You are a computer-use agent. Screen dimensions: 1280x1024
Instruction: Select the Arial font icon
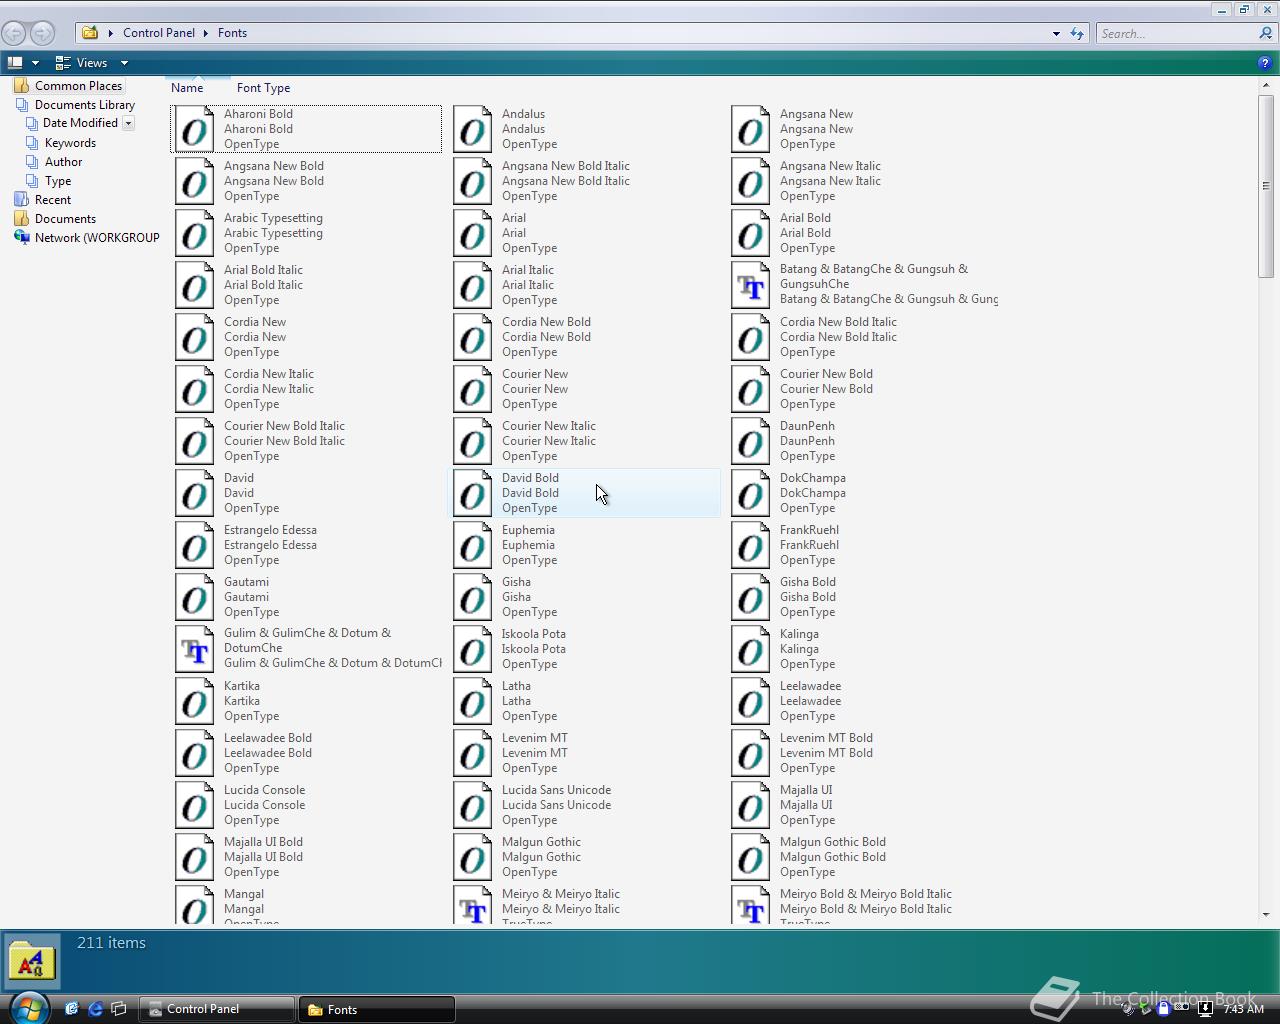pos(473,233)
